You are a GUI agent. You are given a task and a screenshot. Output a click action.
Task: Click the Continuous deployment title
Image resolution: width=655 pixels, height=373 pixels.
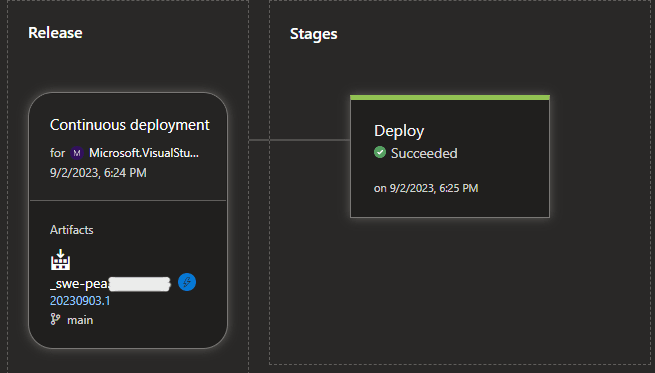point(129,125)
